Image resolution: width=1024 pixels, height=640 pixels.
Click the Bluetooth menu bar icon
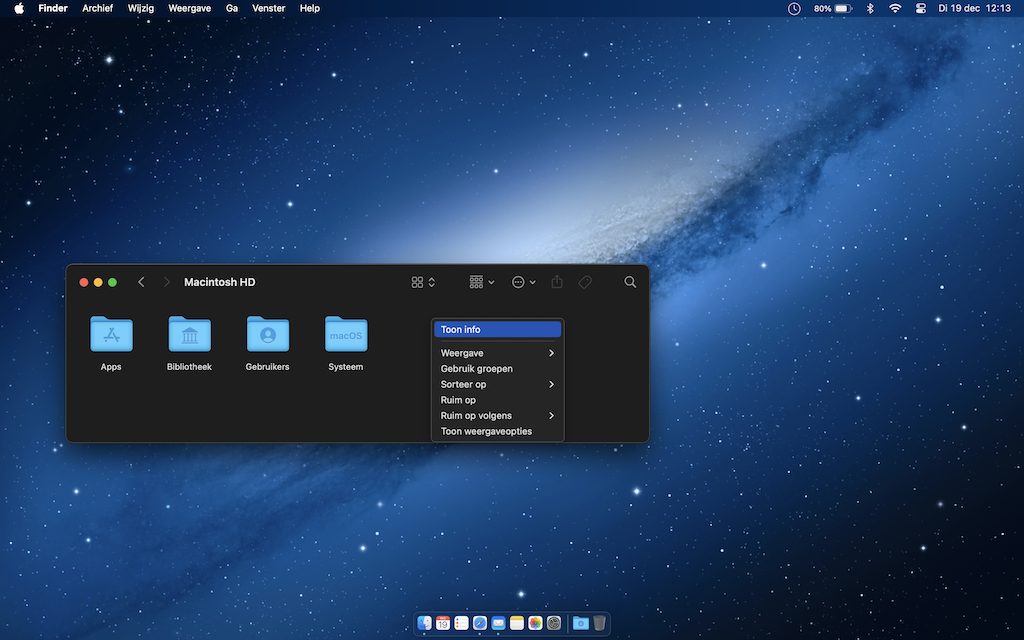[x=870, y=8]
